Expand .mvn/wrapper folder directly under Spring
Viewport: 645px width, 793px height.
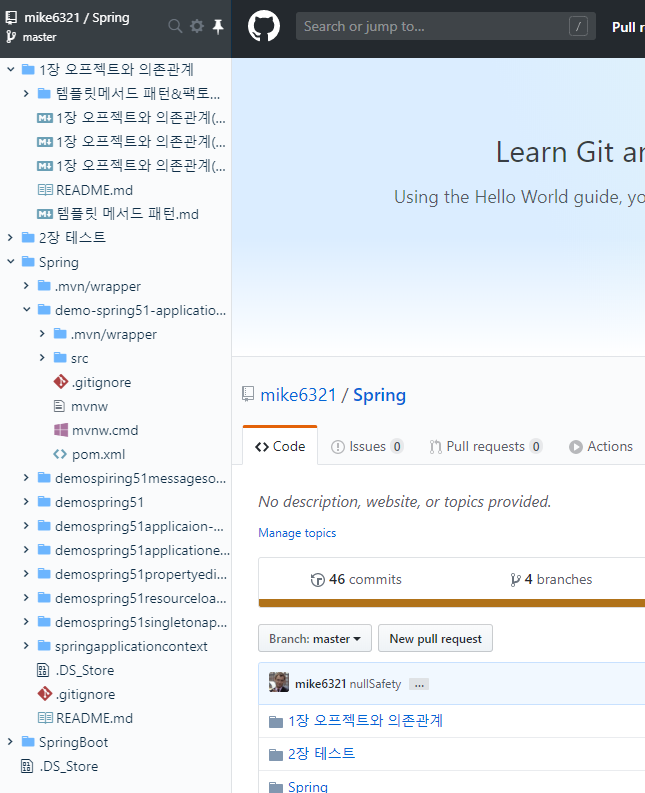pyautogui.click(x=26, y=286)
